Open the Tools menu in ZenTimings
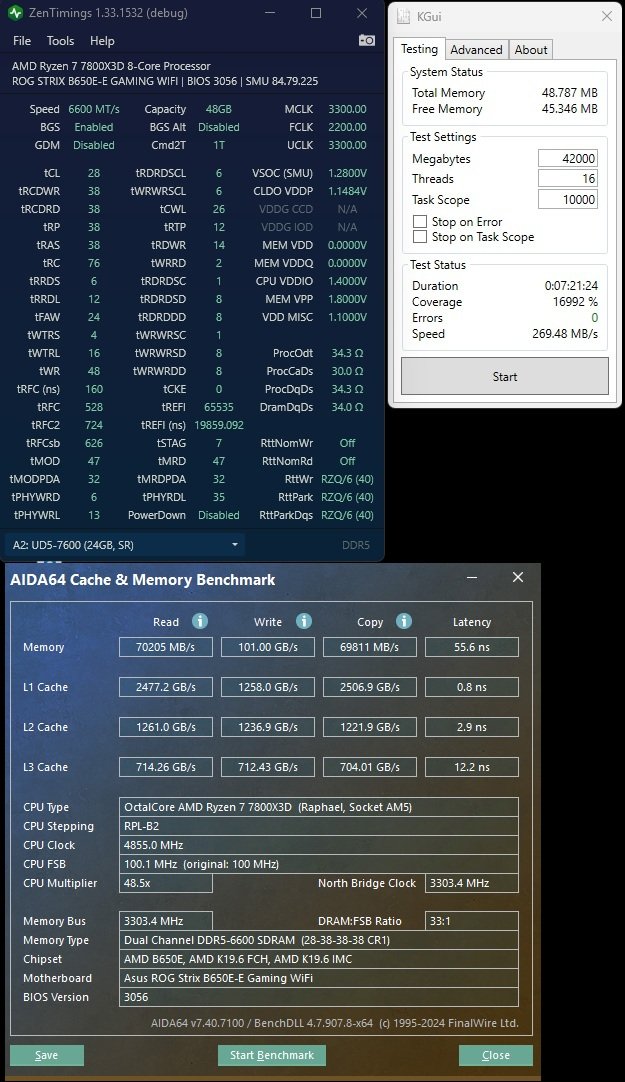 pos(60,41)
